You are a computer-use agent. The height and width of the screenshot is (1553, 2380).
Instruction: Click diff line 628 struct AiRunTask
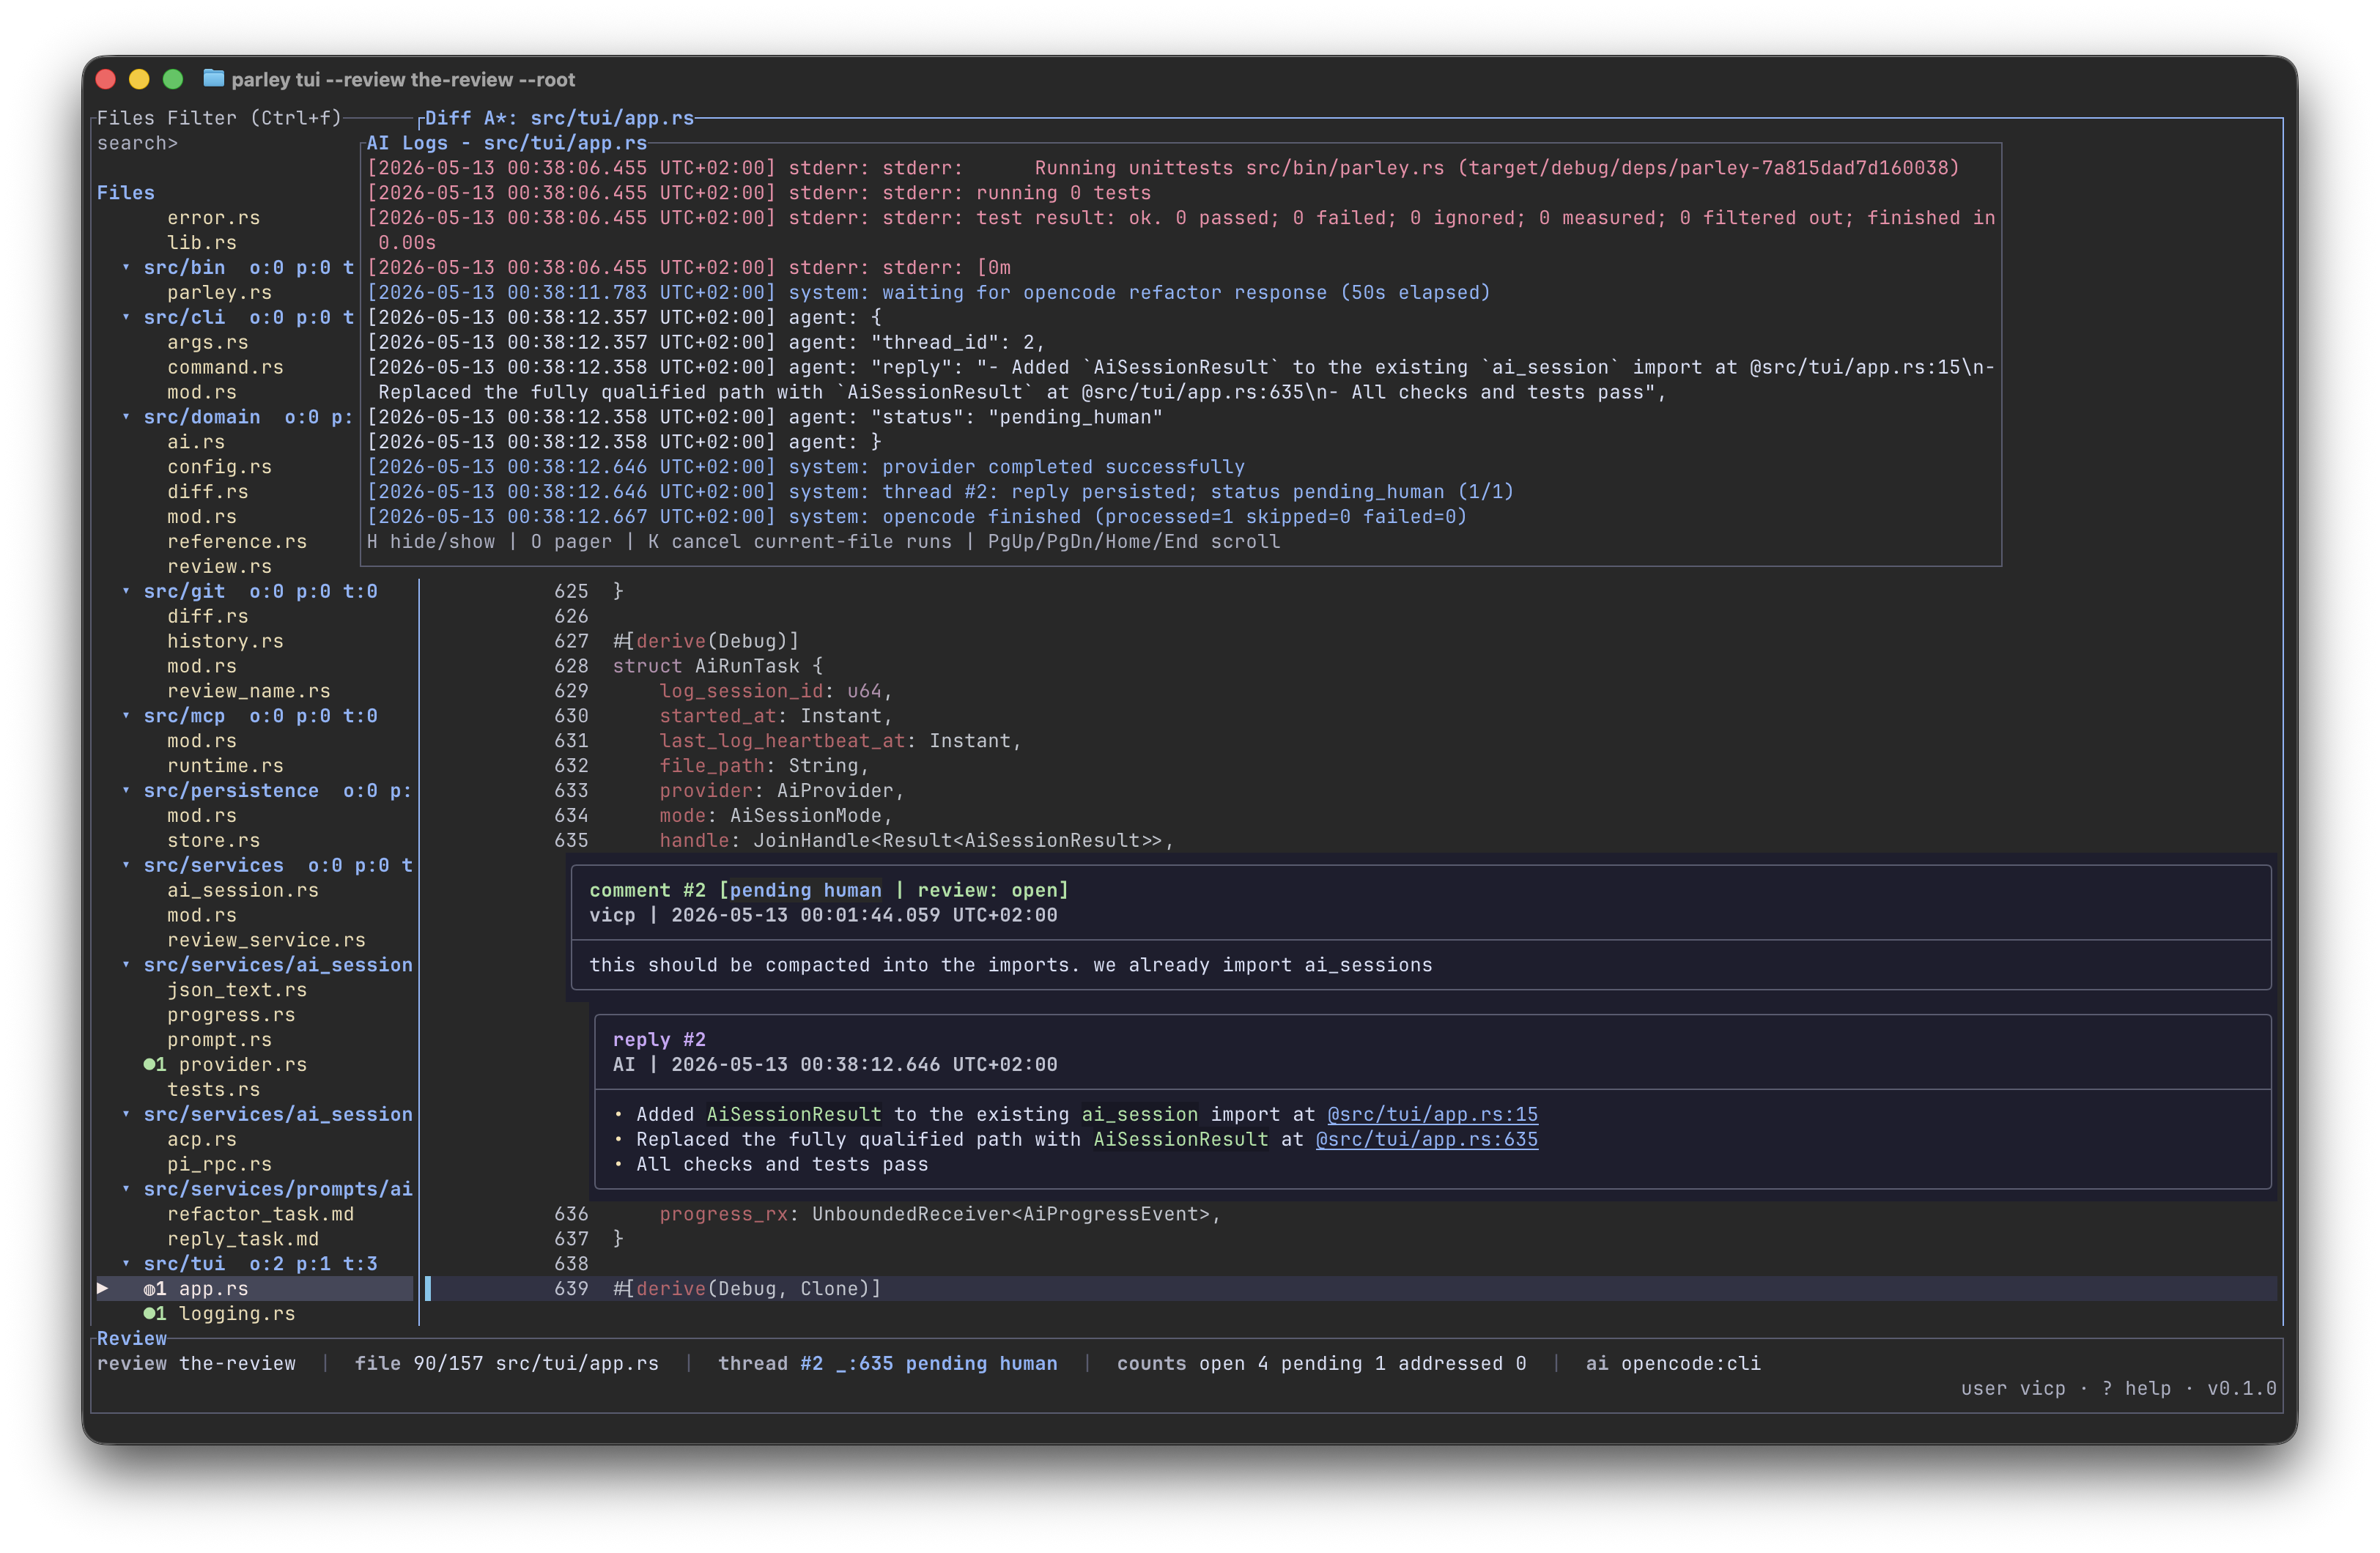1350,666
